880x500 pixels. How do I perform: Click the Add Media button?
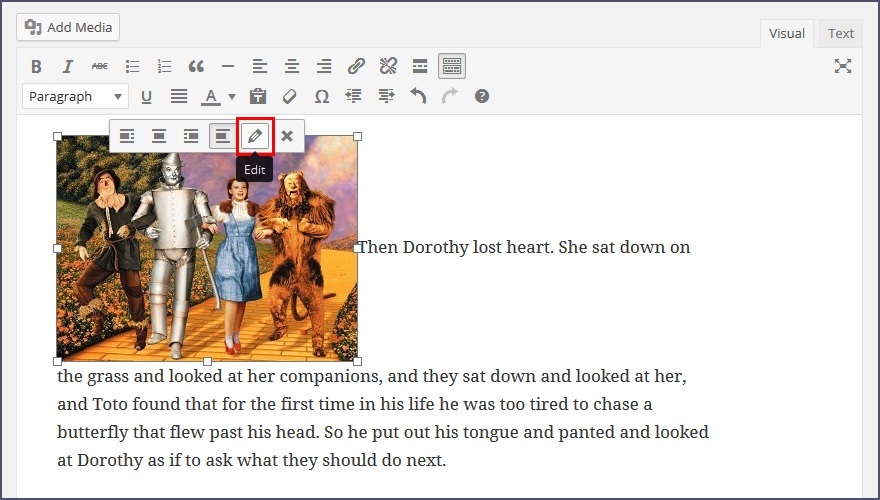point(68,27)
